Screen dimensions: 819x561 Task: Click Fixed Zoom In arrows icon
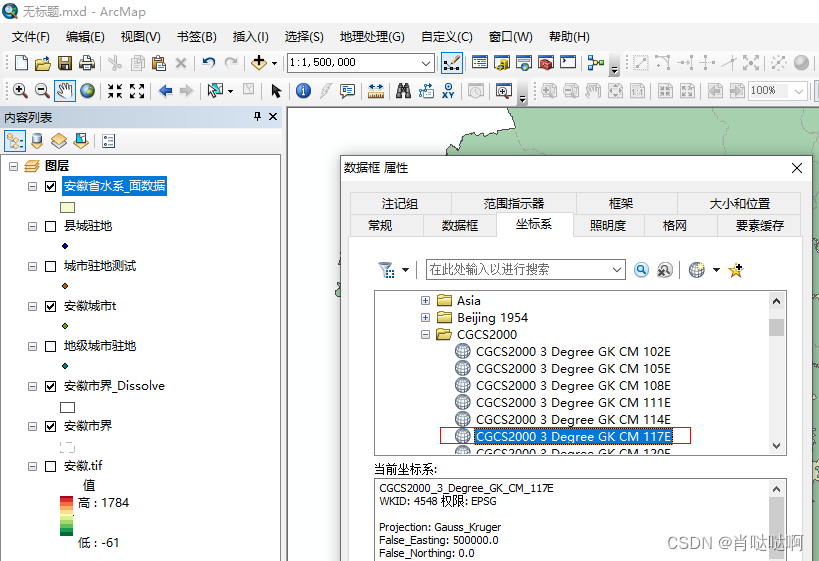(x=115, y=91)
